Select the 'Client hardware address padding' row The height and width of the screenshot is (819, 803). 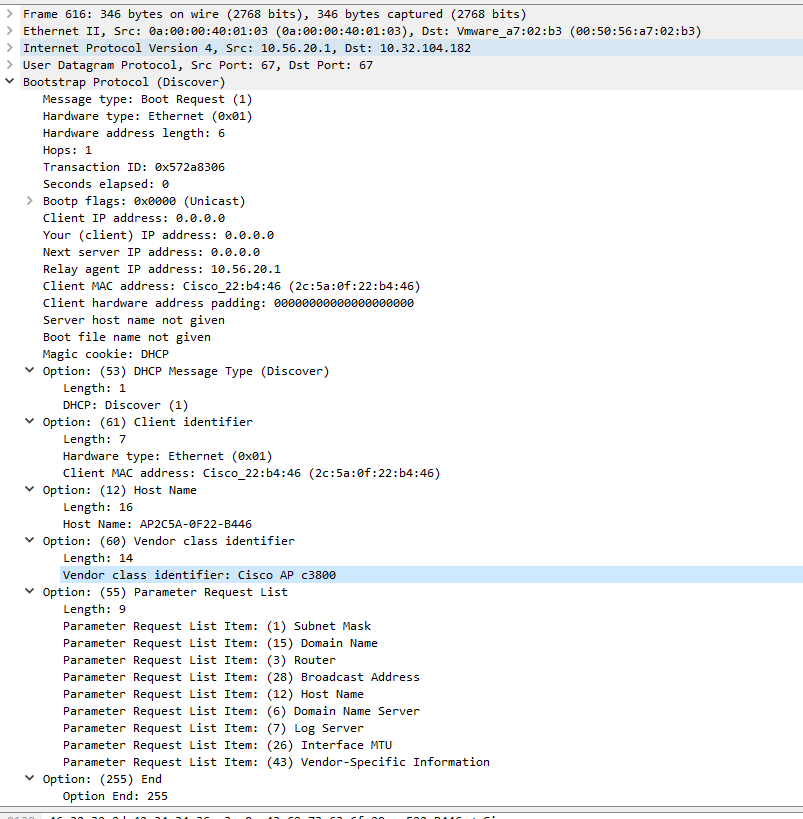[x=228, y=303]
